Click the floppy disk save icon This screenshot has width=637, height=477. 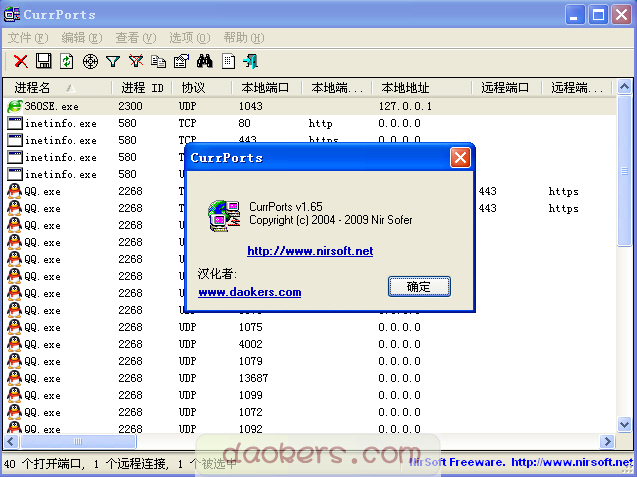tap(43, 61)
